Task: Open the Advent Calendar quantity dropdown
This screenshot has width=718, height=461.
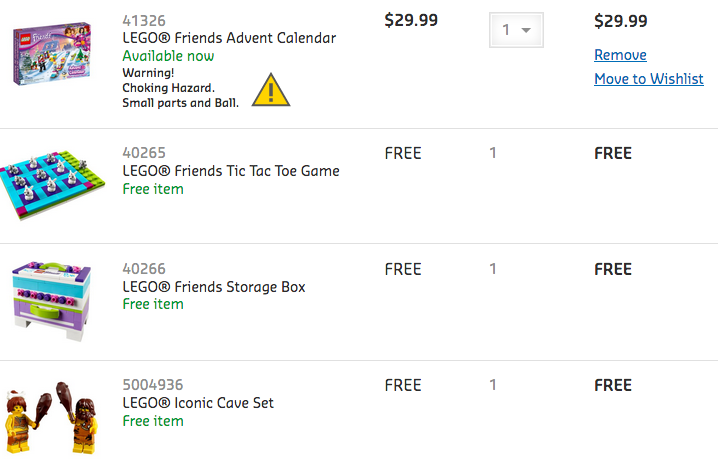Action: click(x=516, y=30)
